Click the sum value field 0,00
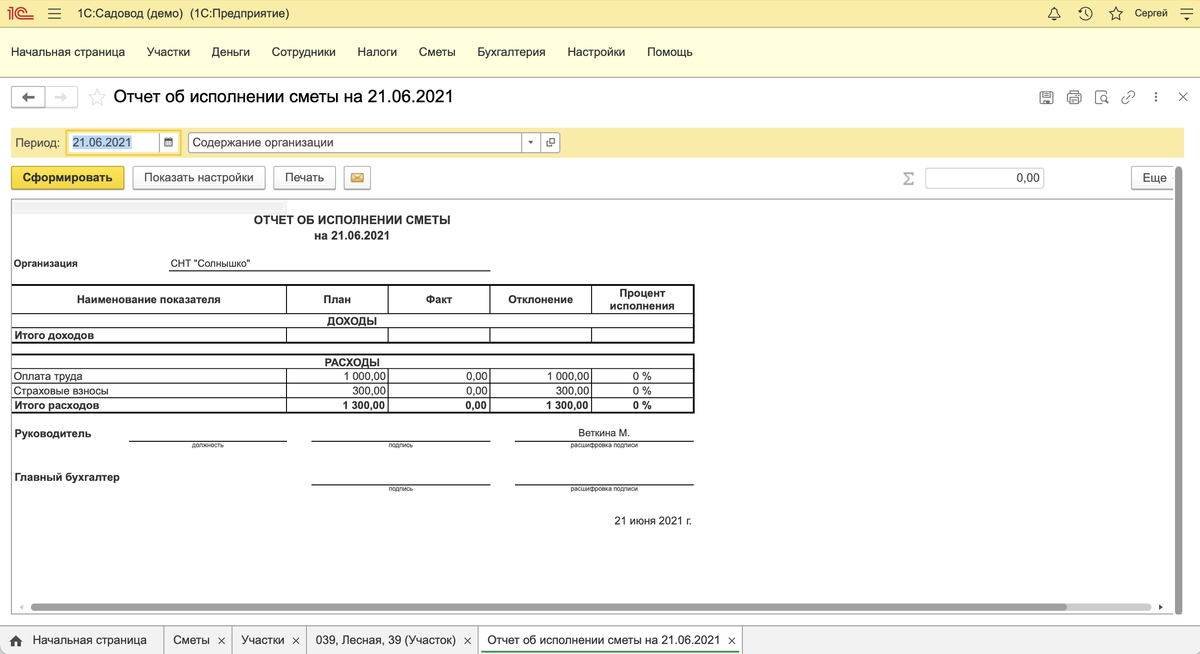The width and height of the screenshot is (1200, 654). (985, 178)
